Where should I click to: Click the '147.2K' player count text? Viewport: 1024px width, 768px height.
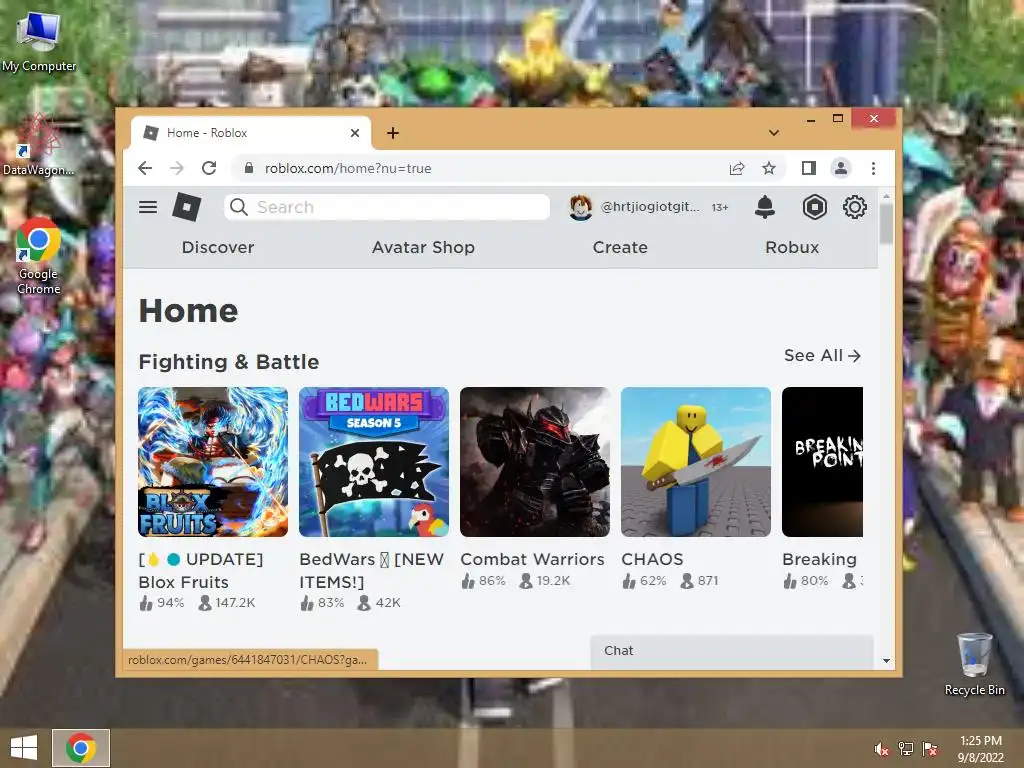point(235,603)
